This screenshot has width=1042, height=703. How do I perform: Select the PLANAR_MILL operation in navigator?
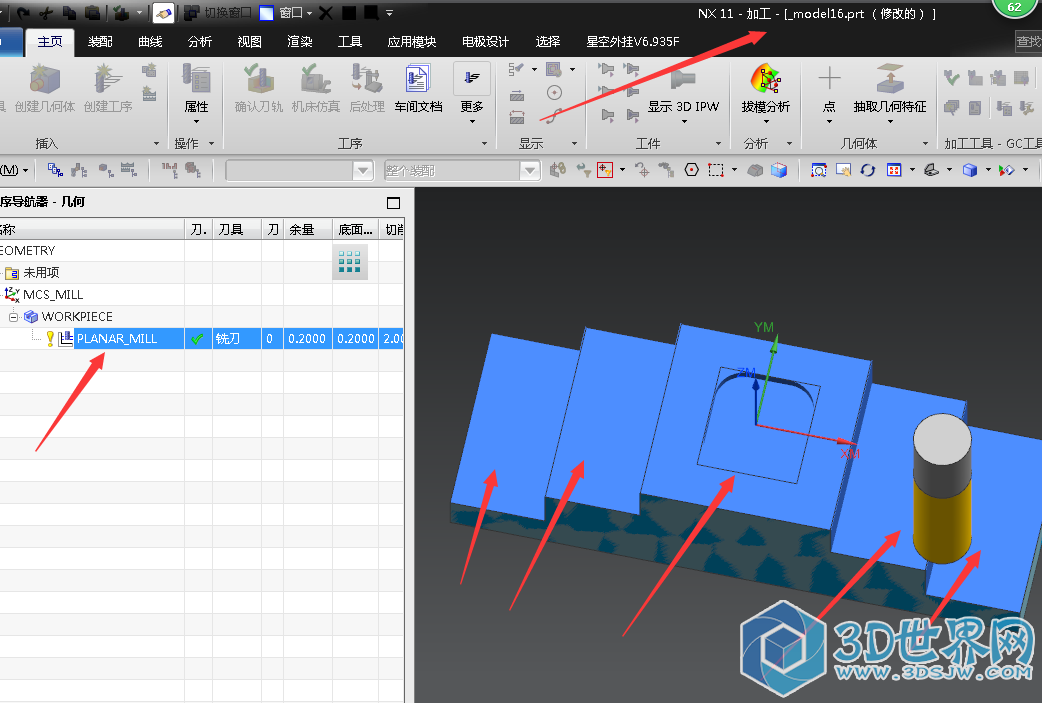[x=117, y=339]
